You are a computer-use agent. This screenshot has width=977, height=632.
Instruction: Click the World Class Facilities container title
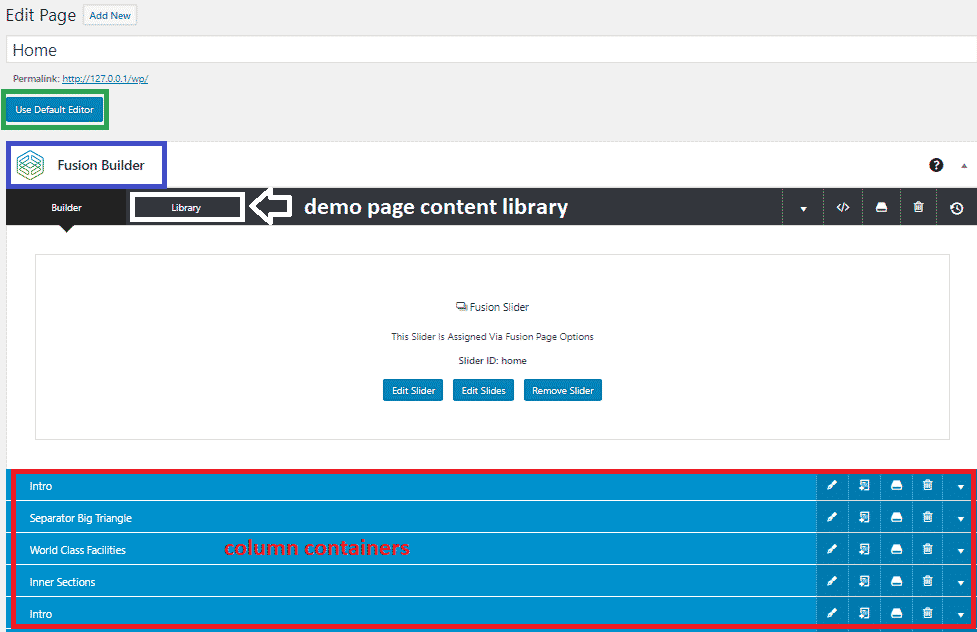coord(77,550)
